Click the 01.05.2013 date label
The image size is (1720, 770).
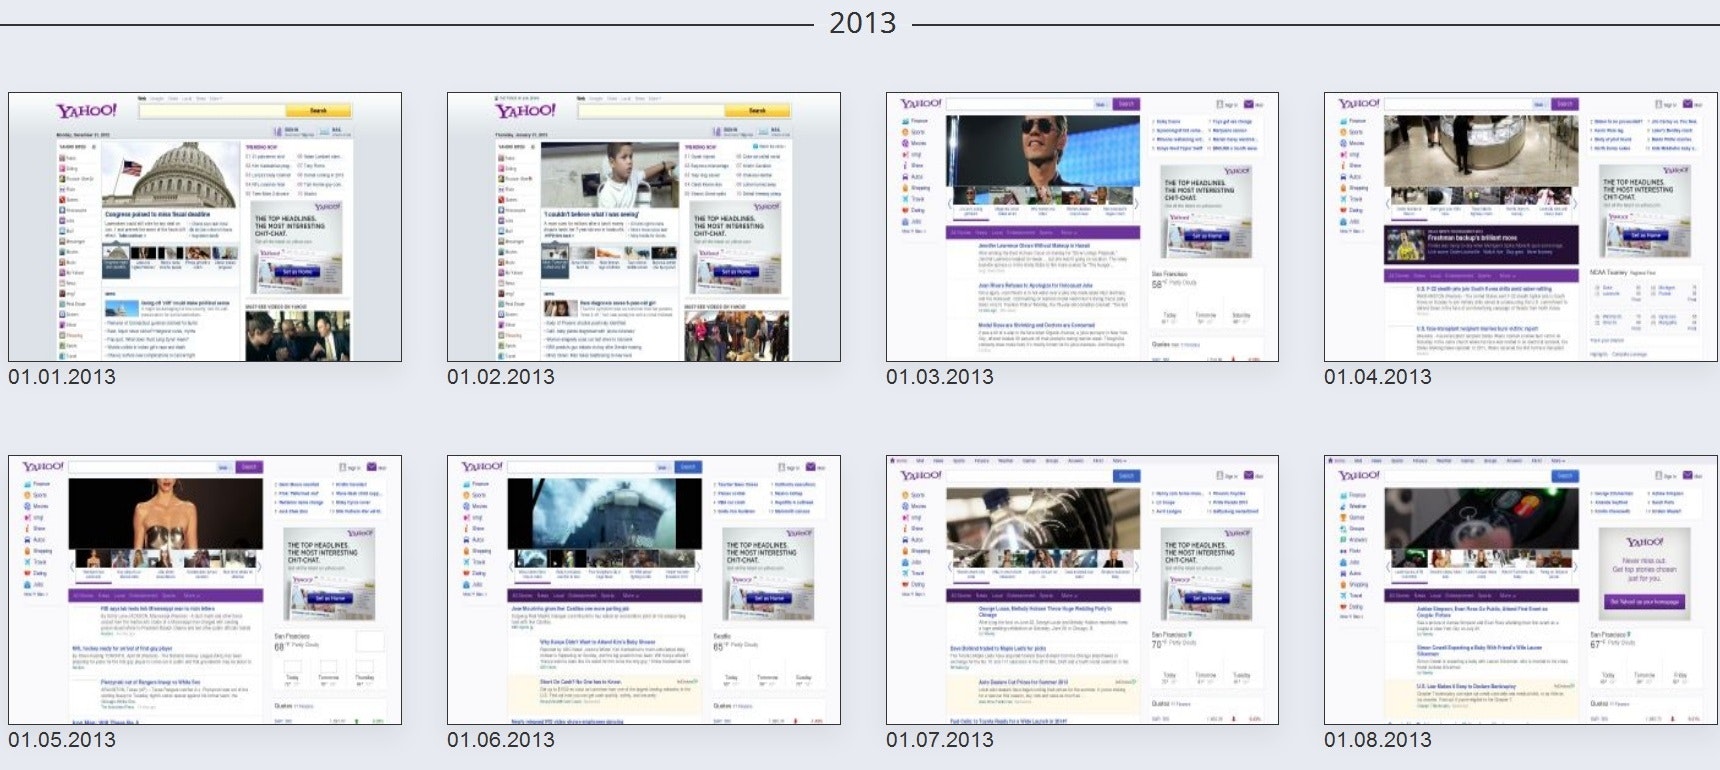click(62, 740)
